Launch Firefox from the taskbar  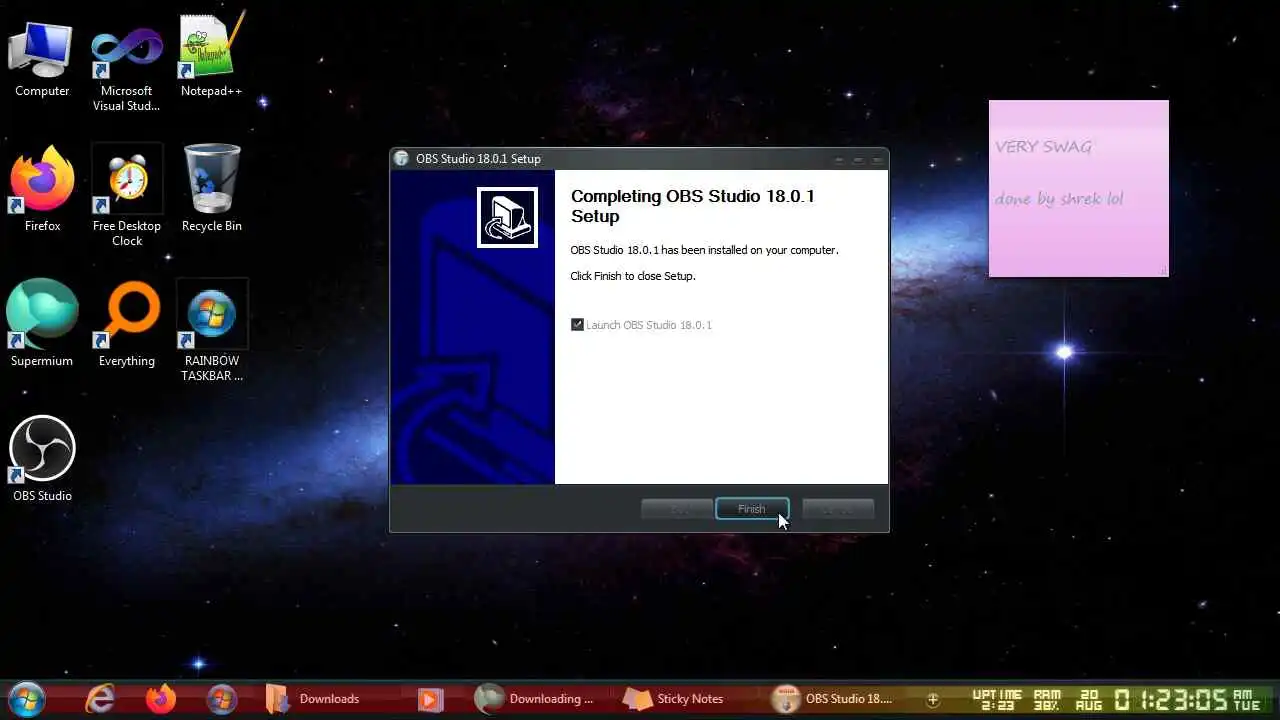coord(161,698)
